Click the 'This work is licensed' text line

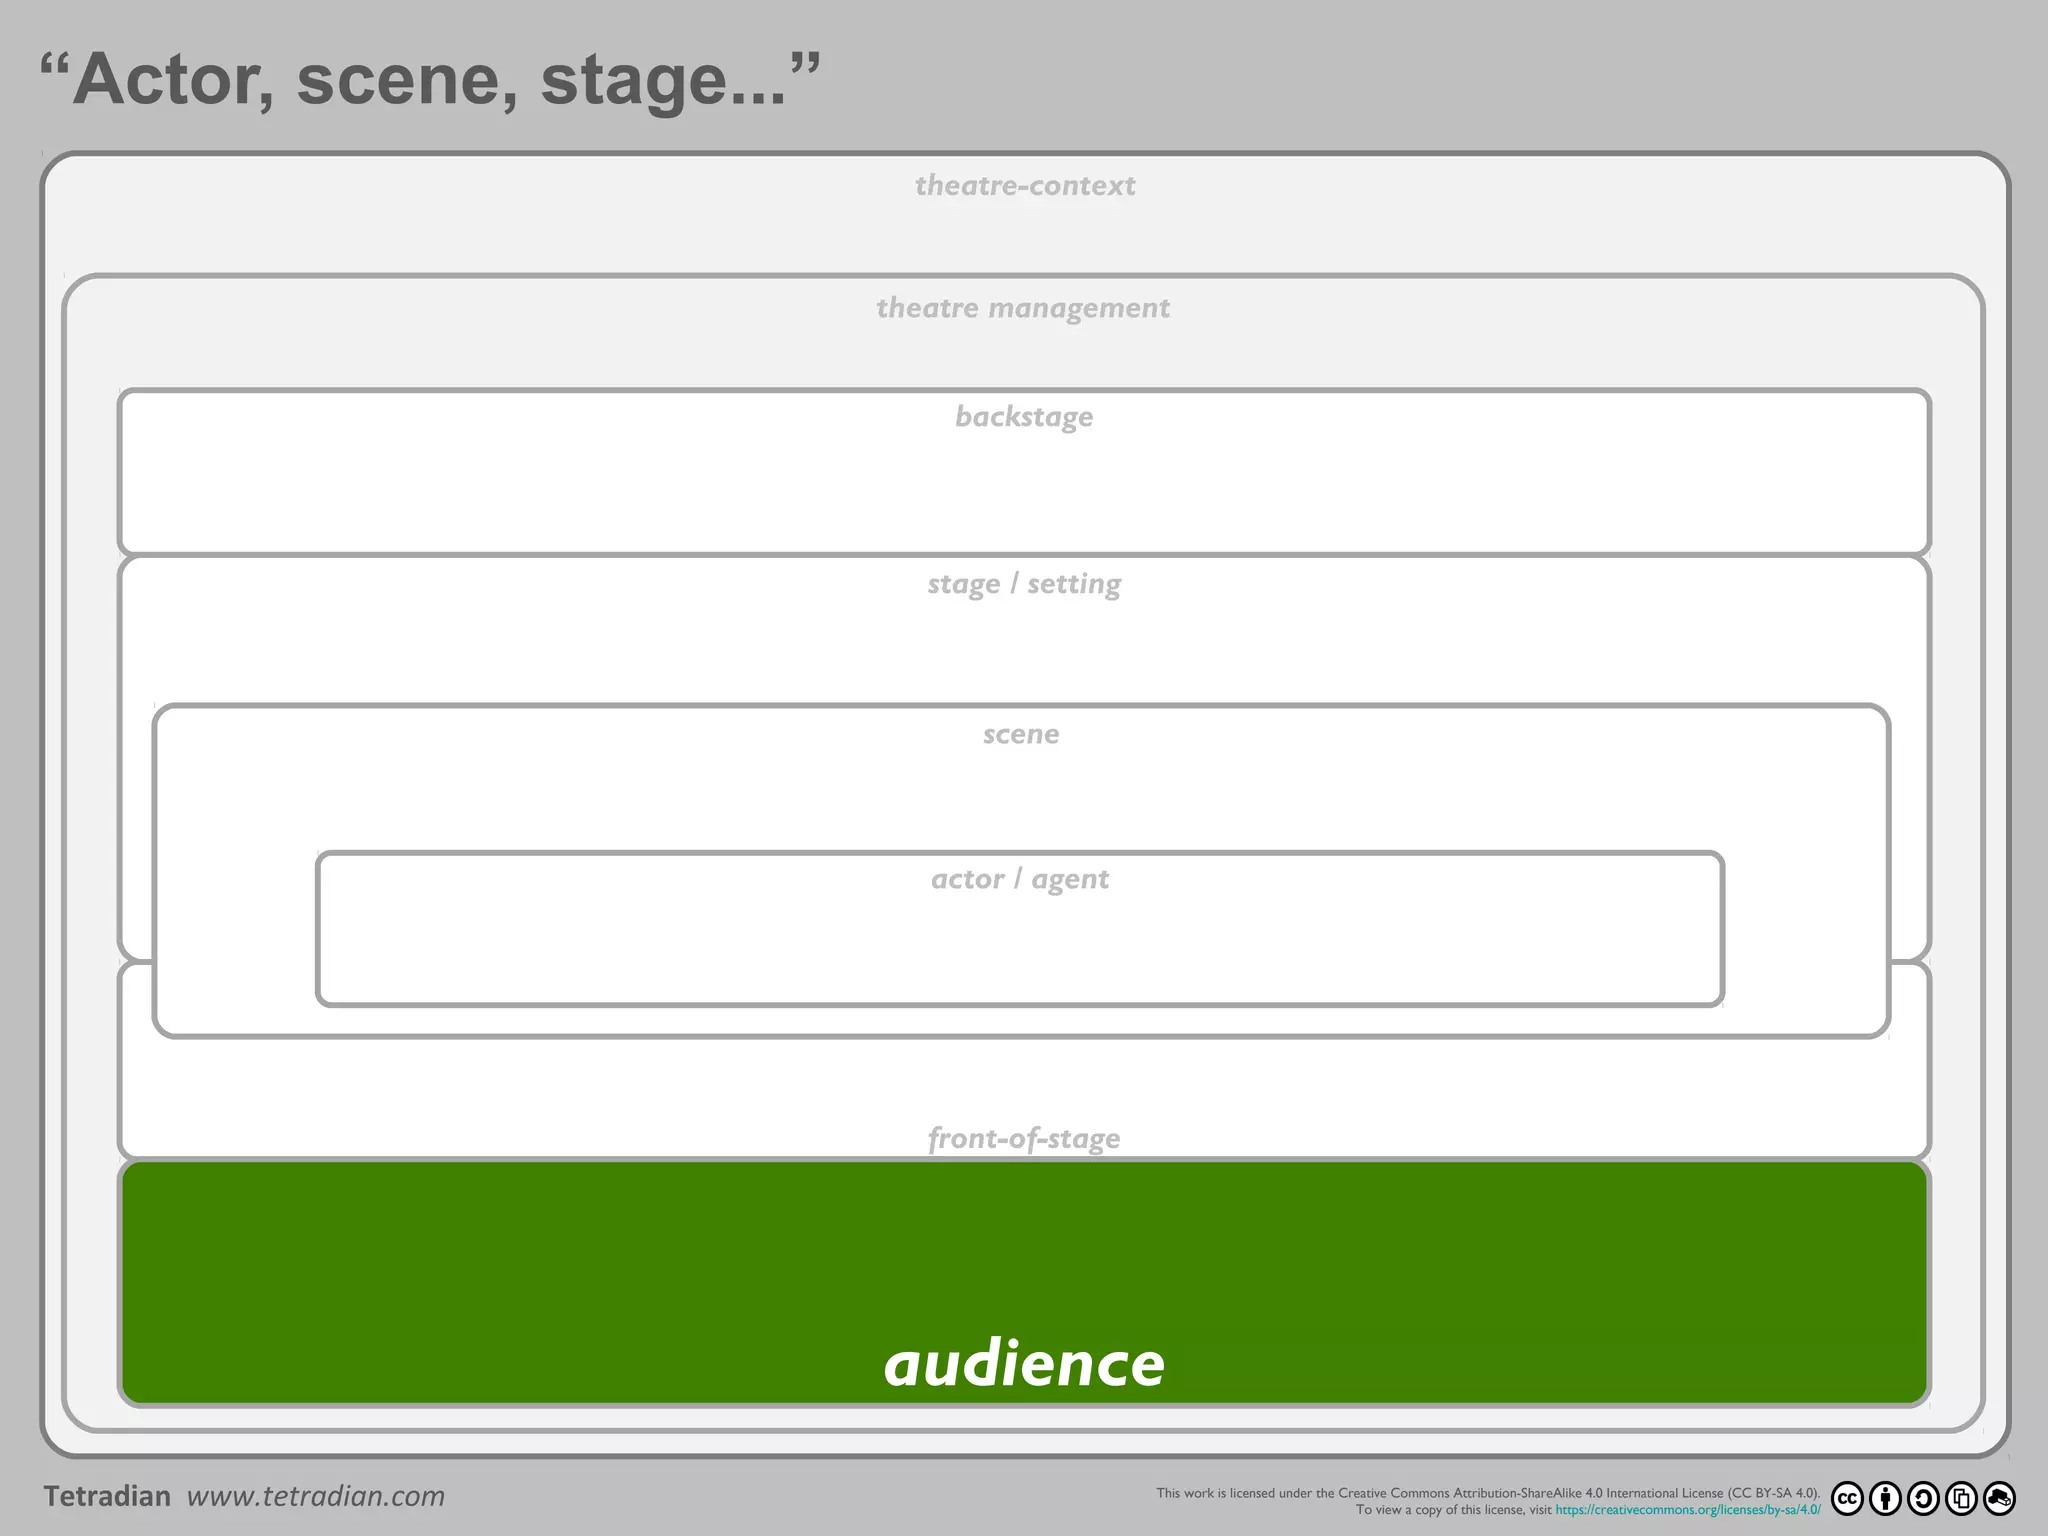click(x=1488, y=1493)
